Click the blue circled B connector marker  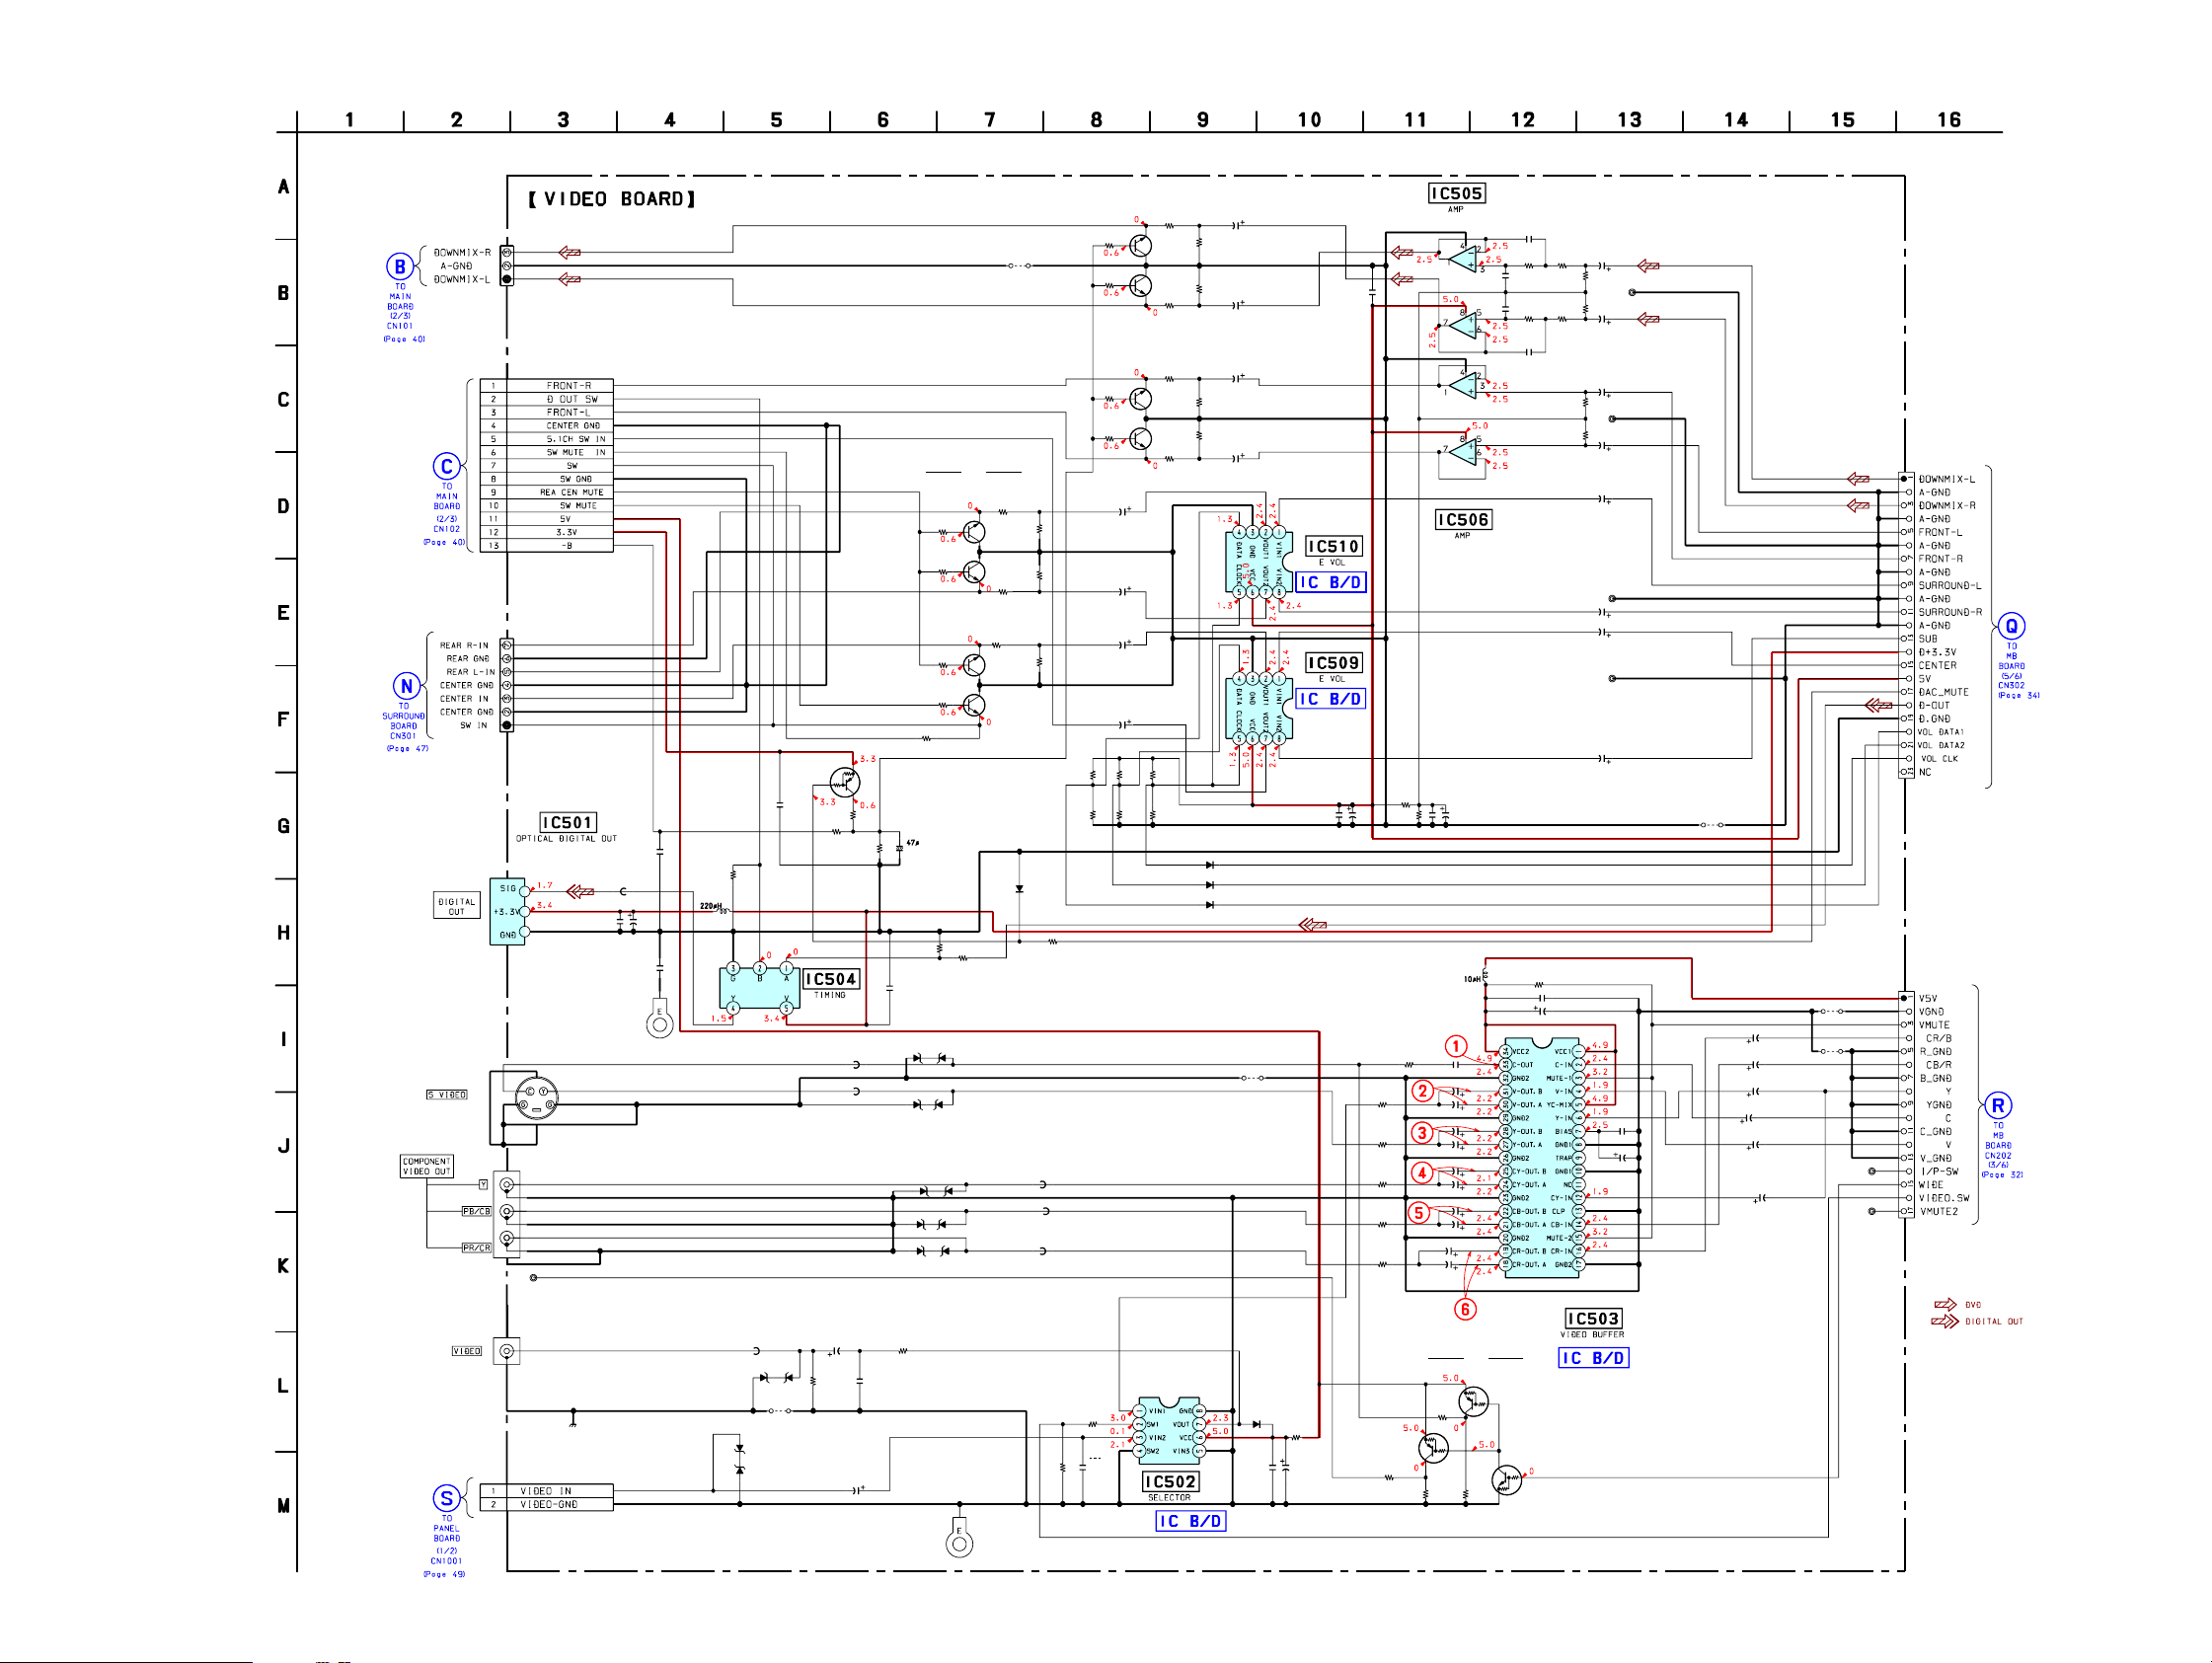[x=400, y=267]
